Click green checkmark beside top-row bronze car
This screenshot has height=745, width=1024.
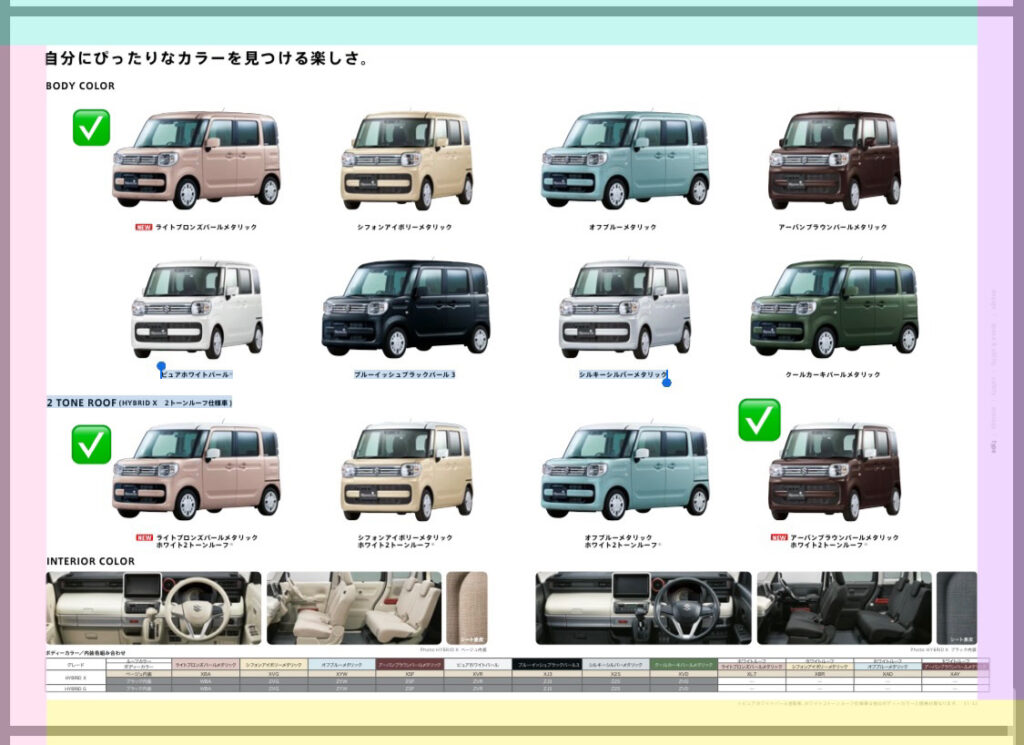[91, 127]
